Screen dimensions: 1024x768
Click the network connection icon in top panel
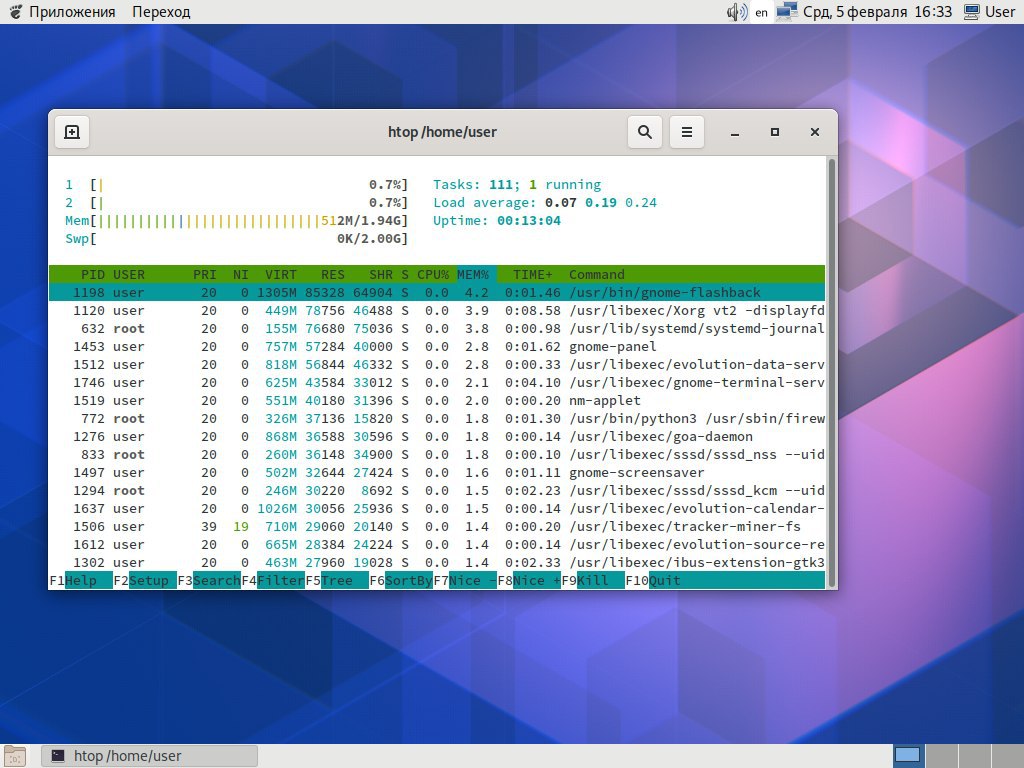pyautogui.click(x=786, y=12)
